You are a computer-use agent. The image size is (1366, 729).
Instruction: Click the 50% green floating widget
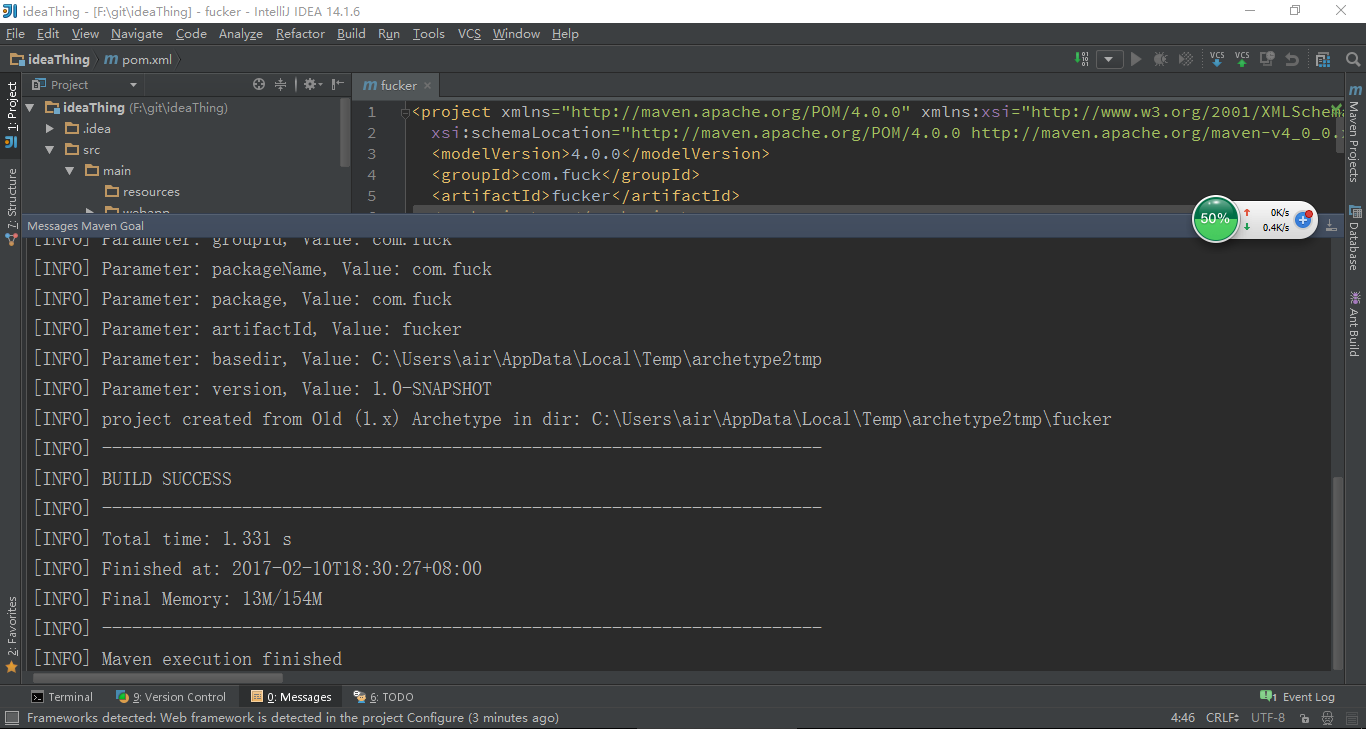point(1215,218)
